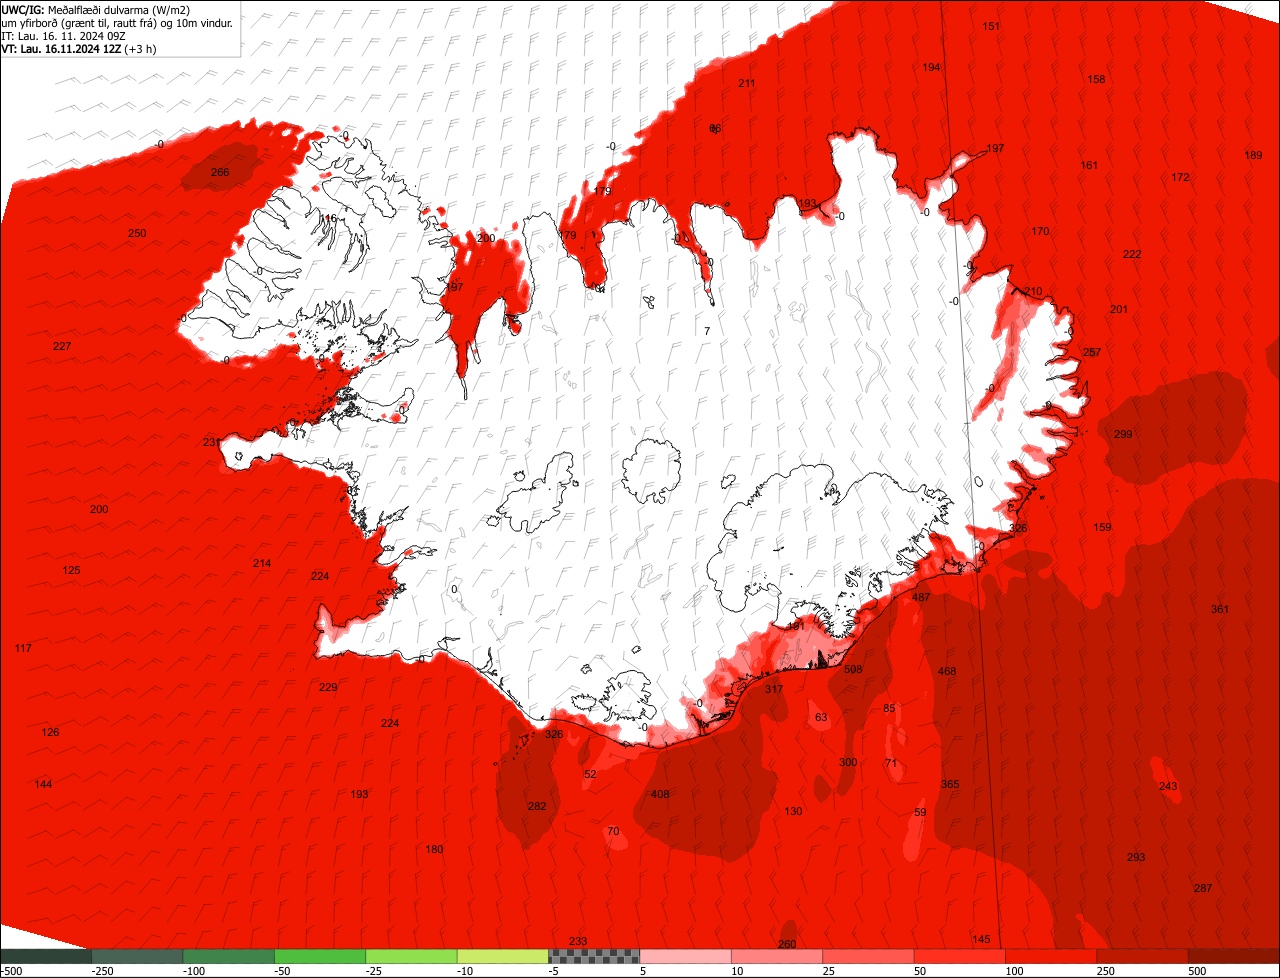Click the map value 180

[x=434, y=849]
